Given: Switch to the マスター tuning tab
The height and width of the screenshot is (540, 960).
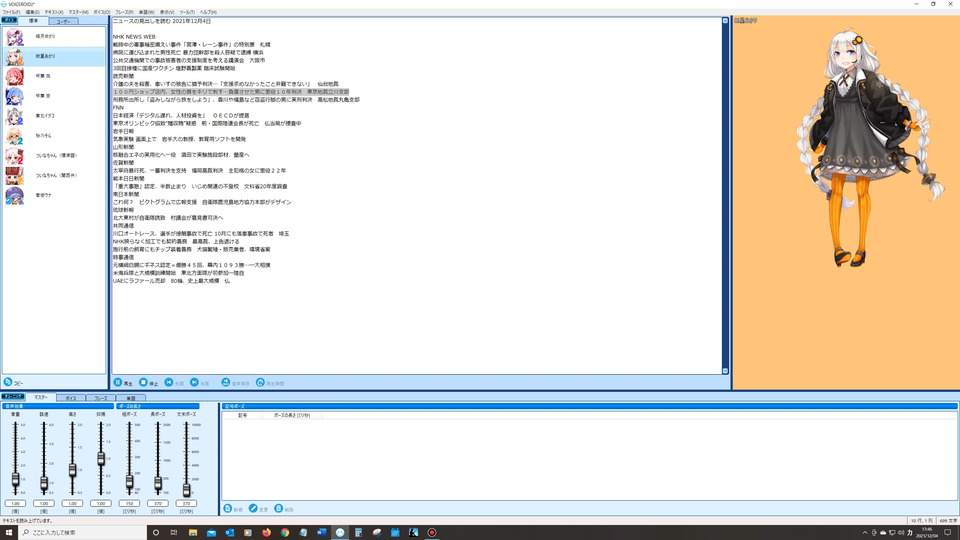Looking at the screenshot, I should point(40,397).
